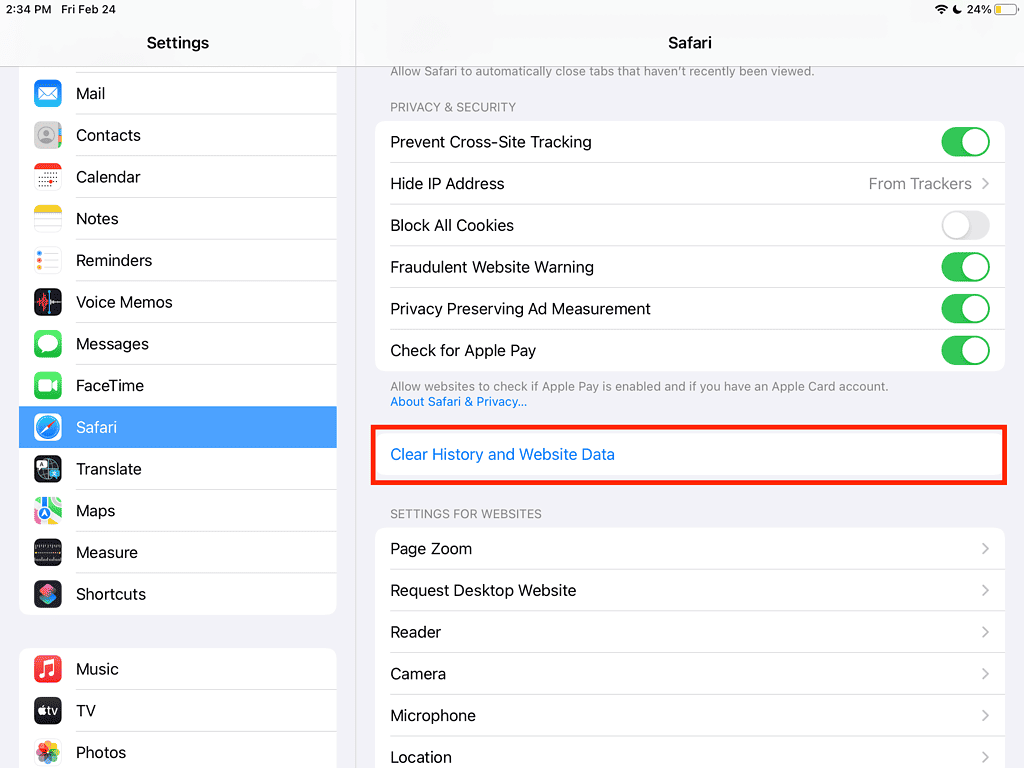Viewport: 1024px width, 768px height.
Task: Select Mail in the Settings sidebar
Action: point(178,93)
